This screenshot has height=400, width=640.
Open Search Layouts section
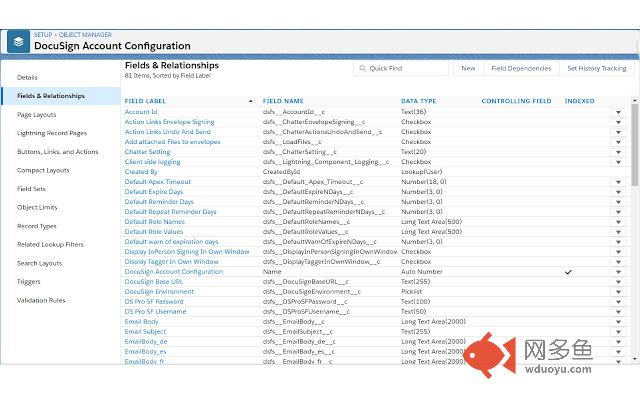click(40, 263)
